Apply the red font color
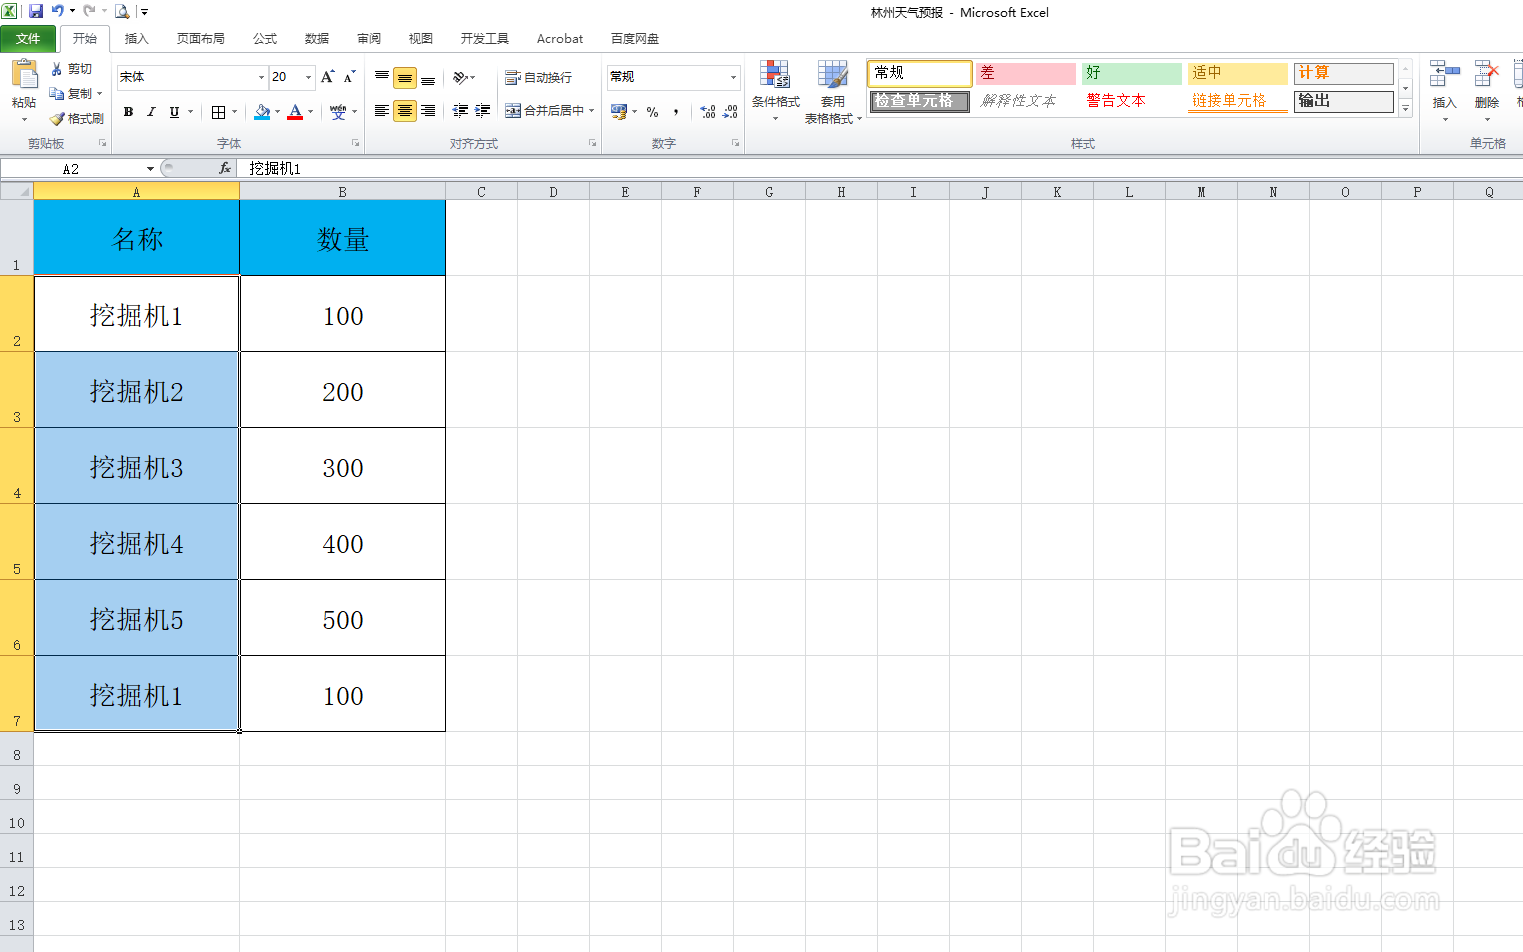Screen dimensions: 1523x952 coord(295,112)
